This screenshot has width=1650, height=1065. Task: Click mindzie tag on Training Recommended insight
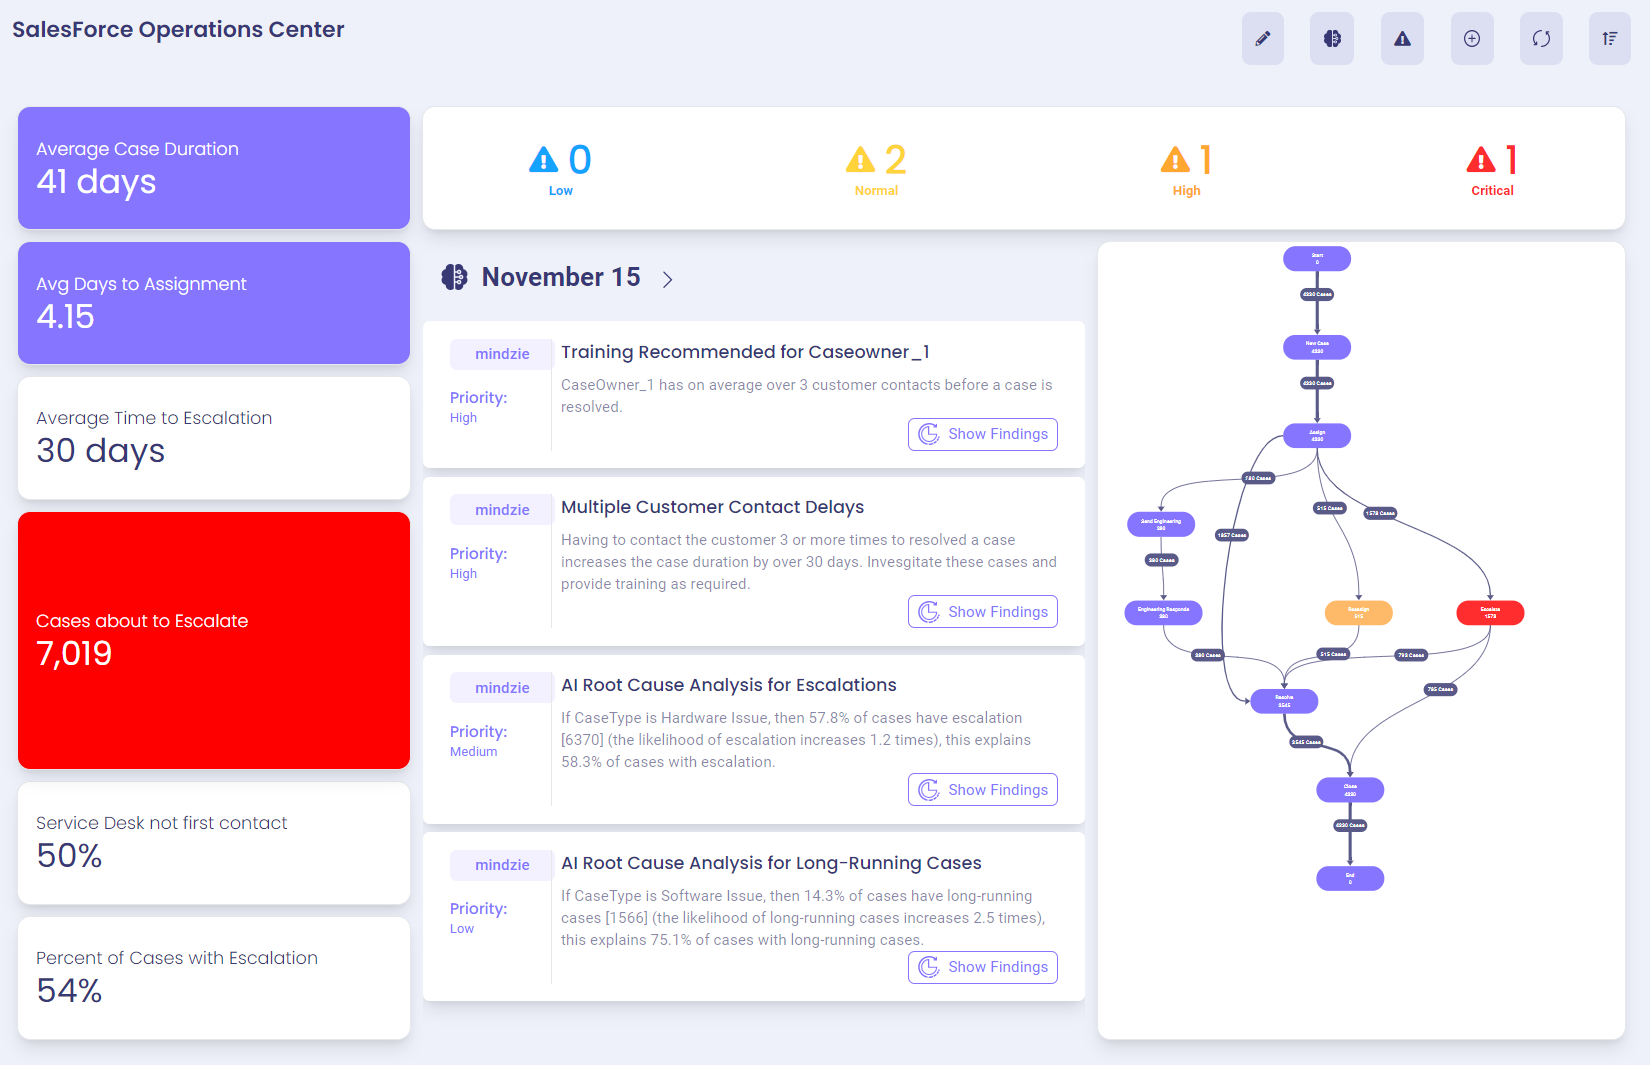[502, 354]
